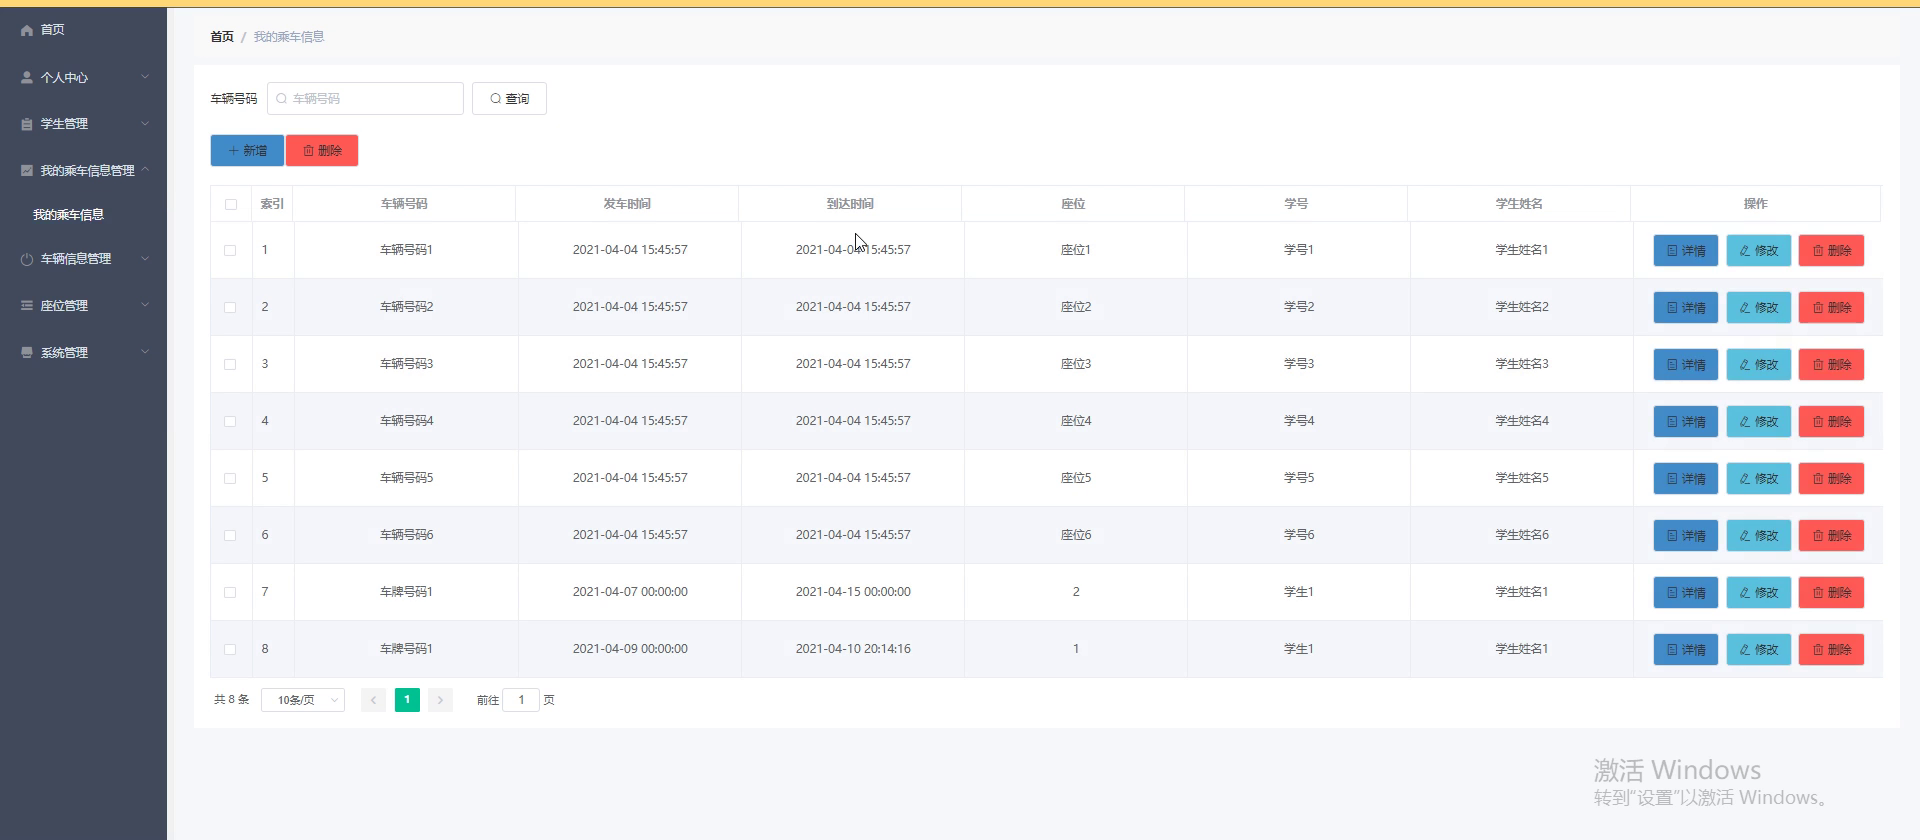Click the red 删除 batch button above table

click(x=322, y=151)
